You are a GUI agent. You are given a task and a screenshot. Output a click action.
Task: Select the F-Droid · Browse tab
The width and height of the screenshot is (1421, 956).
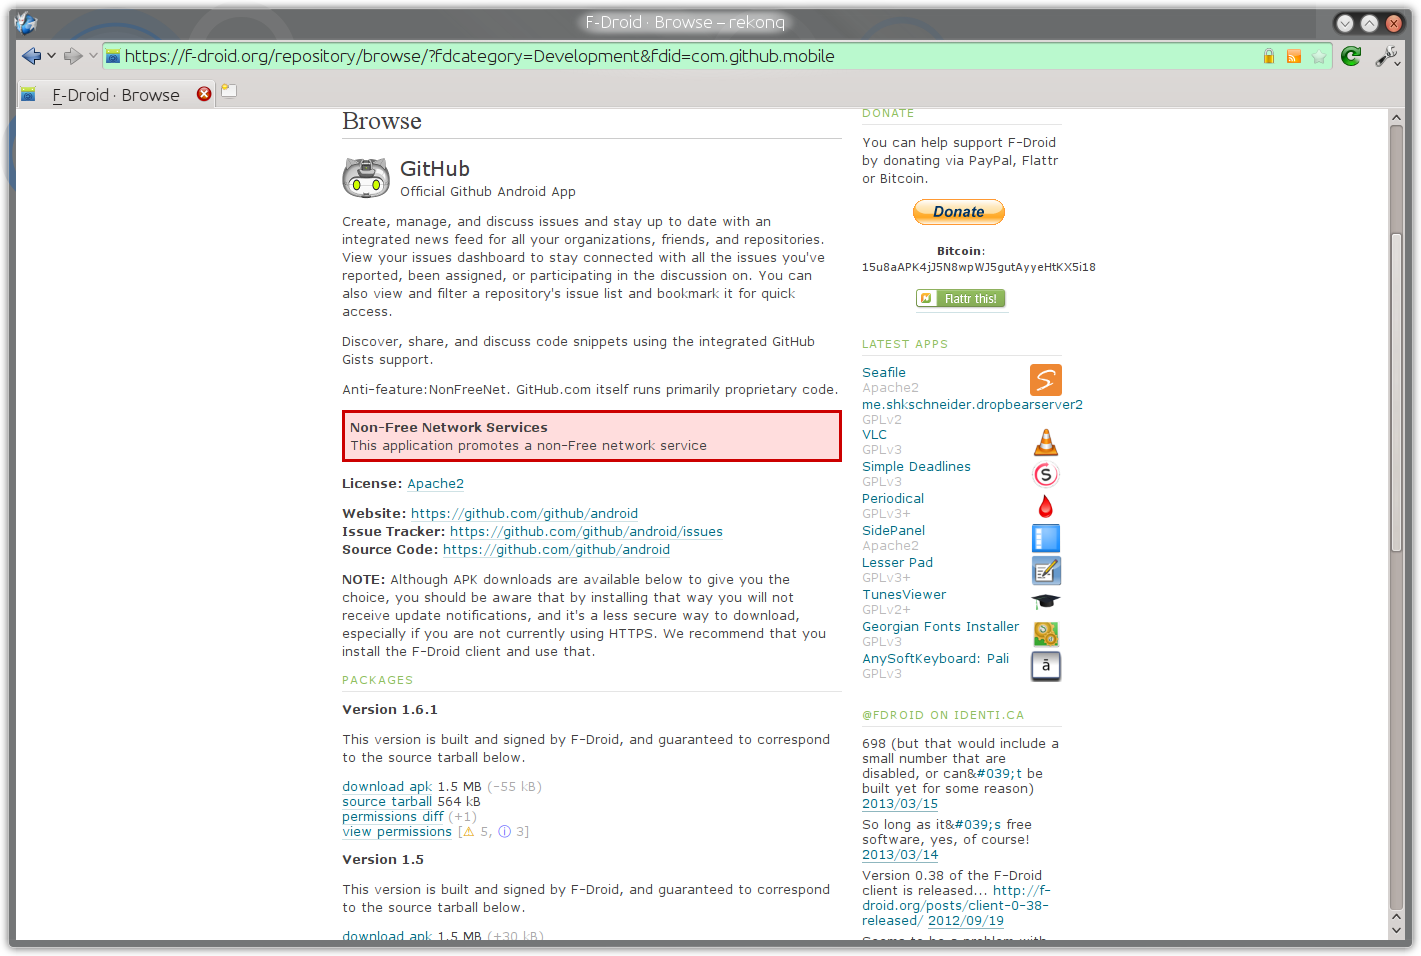117,94
